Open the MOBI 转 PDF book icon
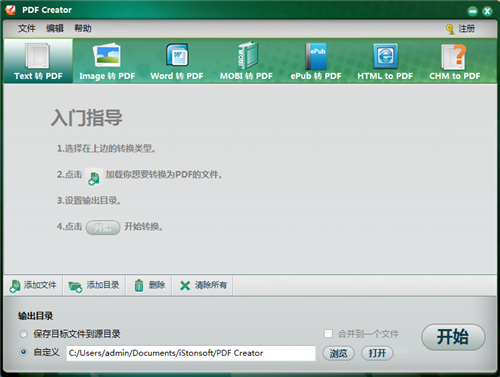This screenshot has height=377, width=500. (x=247, y=55)
